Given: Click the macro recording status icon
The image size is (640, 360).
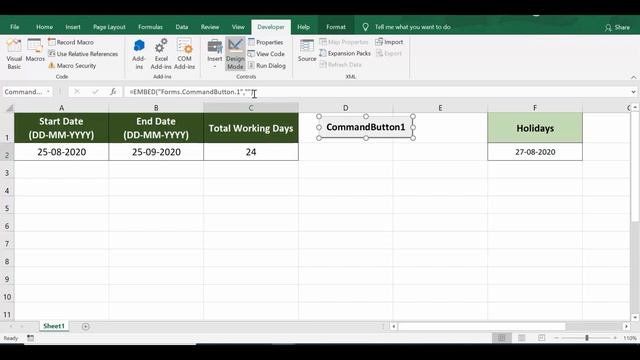Looking at the screenshot, I should (31, 338).
